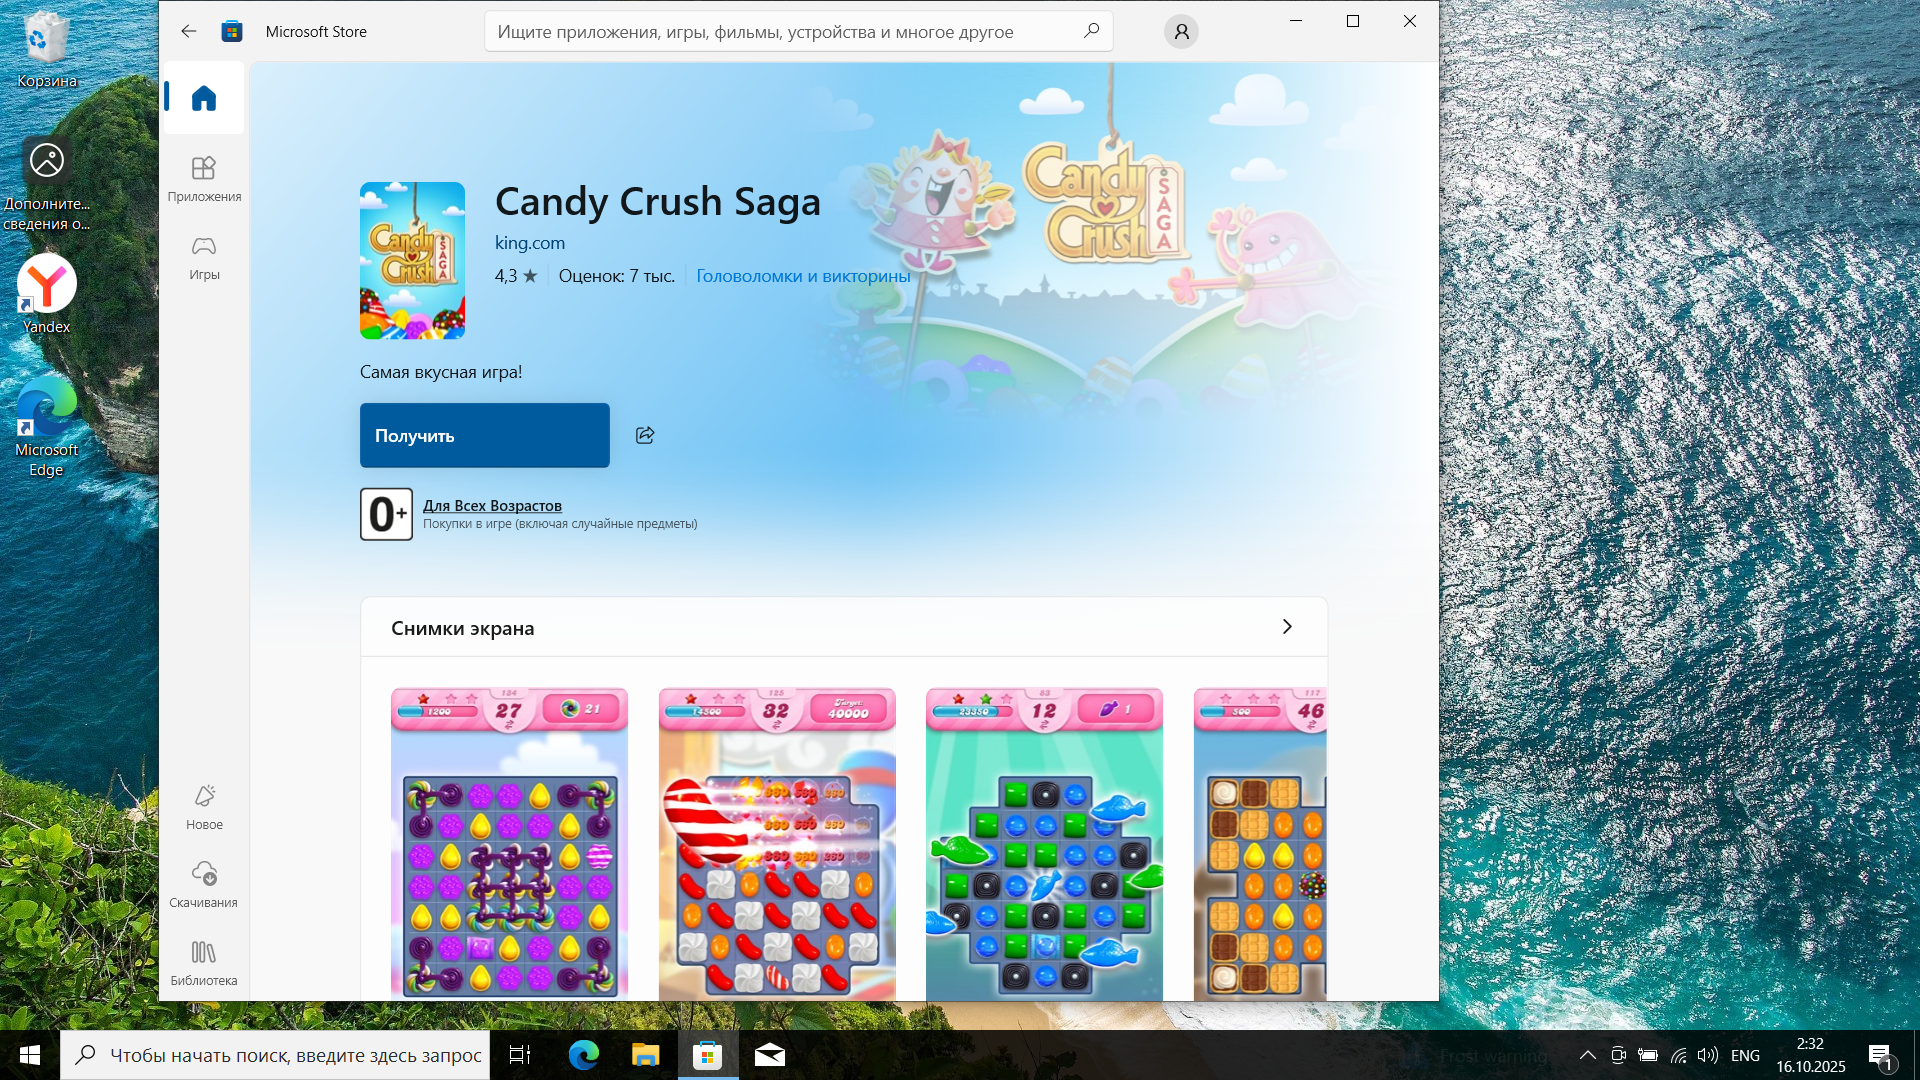Open the Новое (What's new) sidebar item
This screenshot has width=1920, height=1080.
point(204,806)
